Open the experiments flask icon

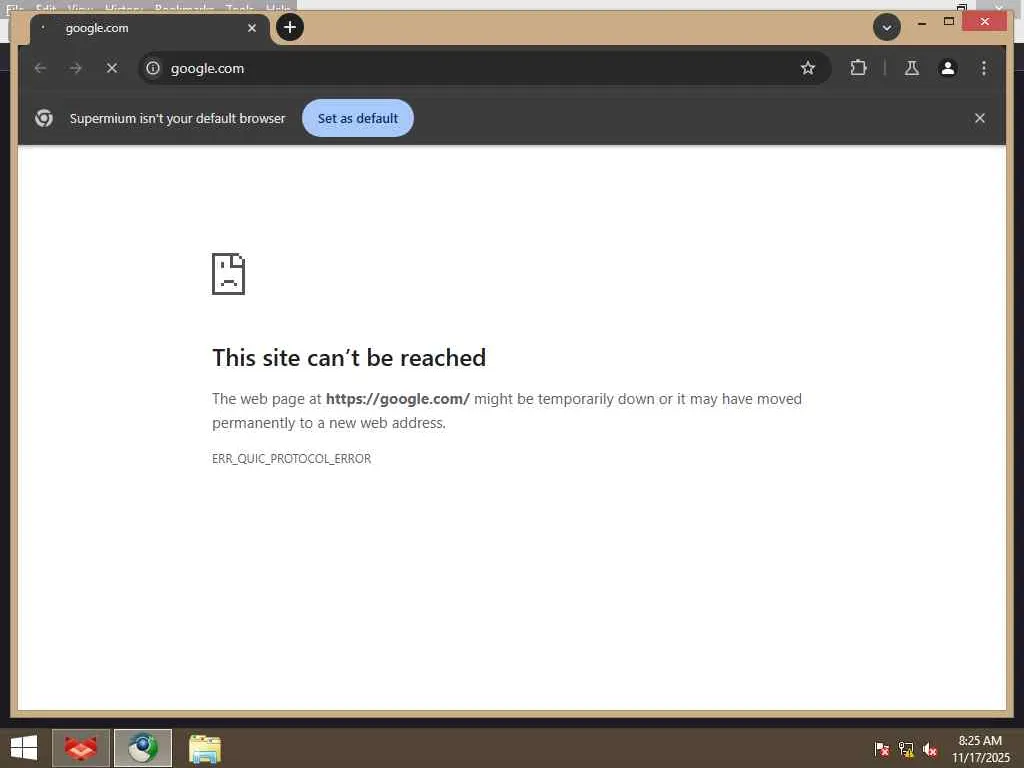(x=912, y=68)
